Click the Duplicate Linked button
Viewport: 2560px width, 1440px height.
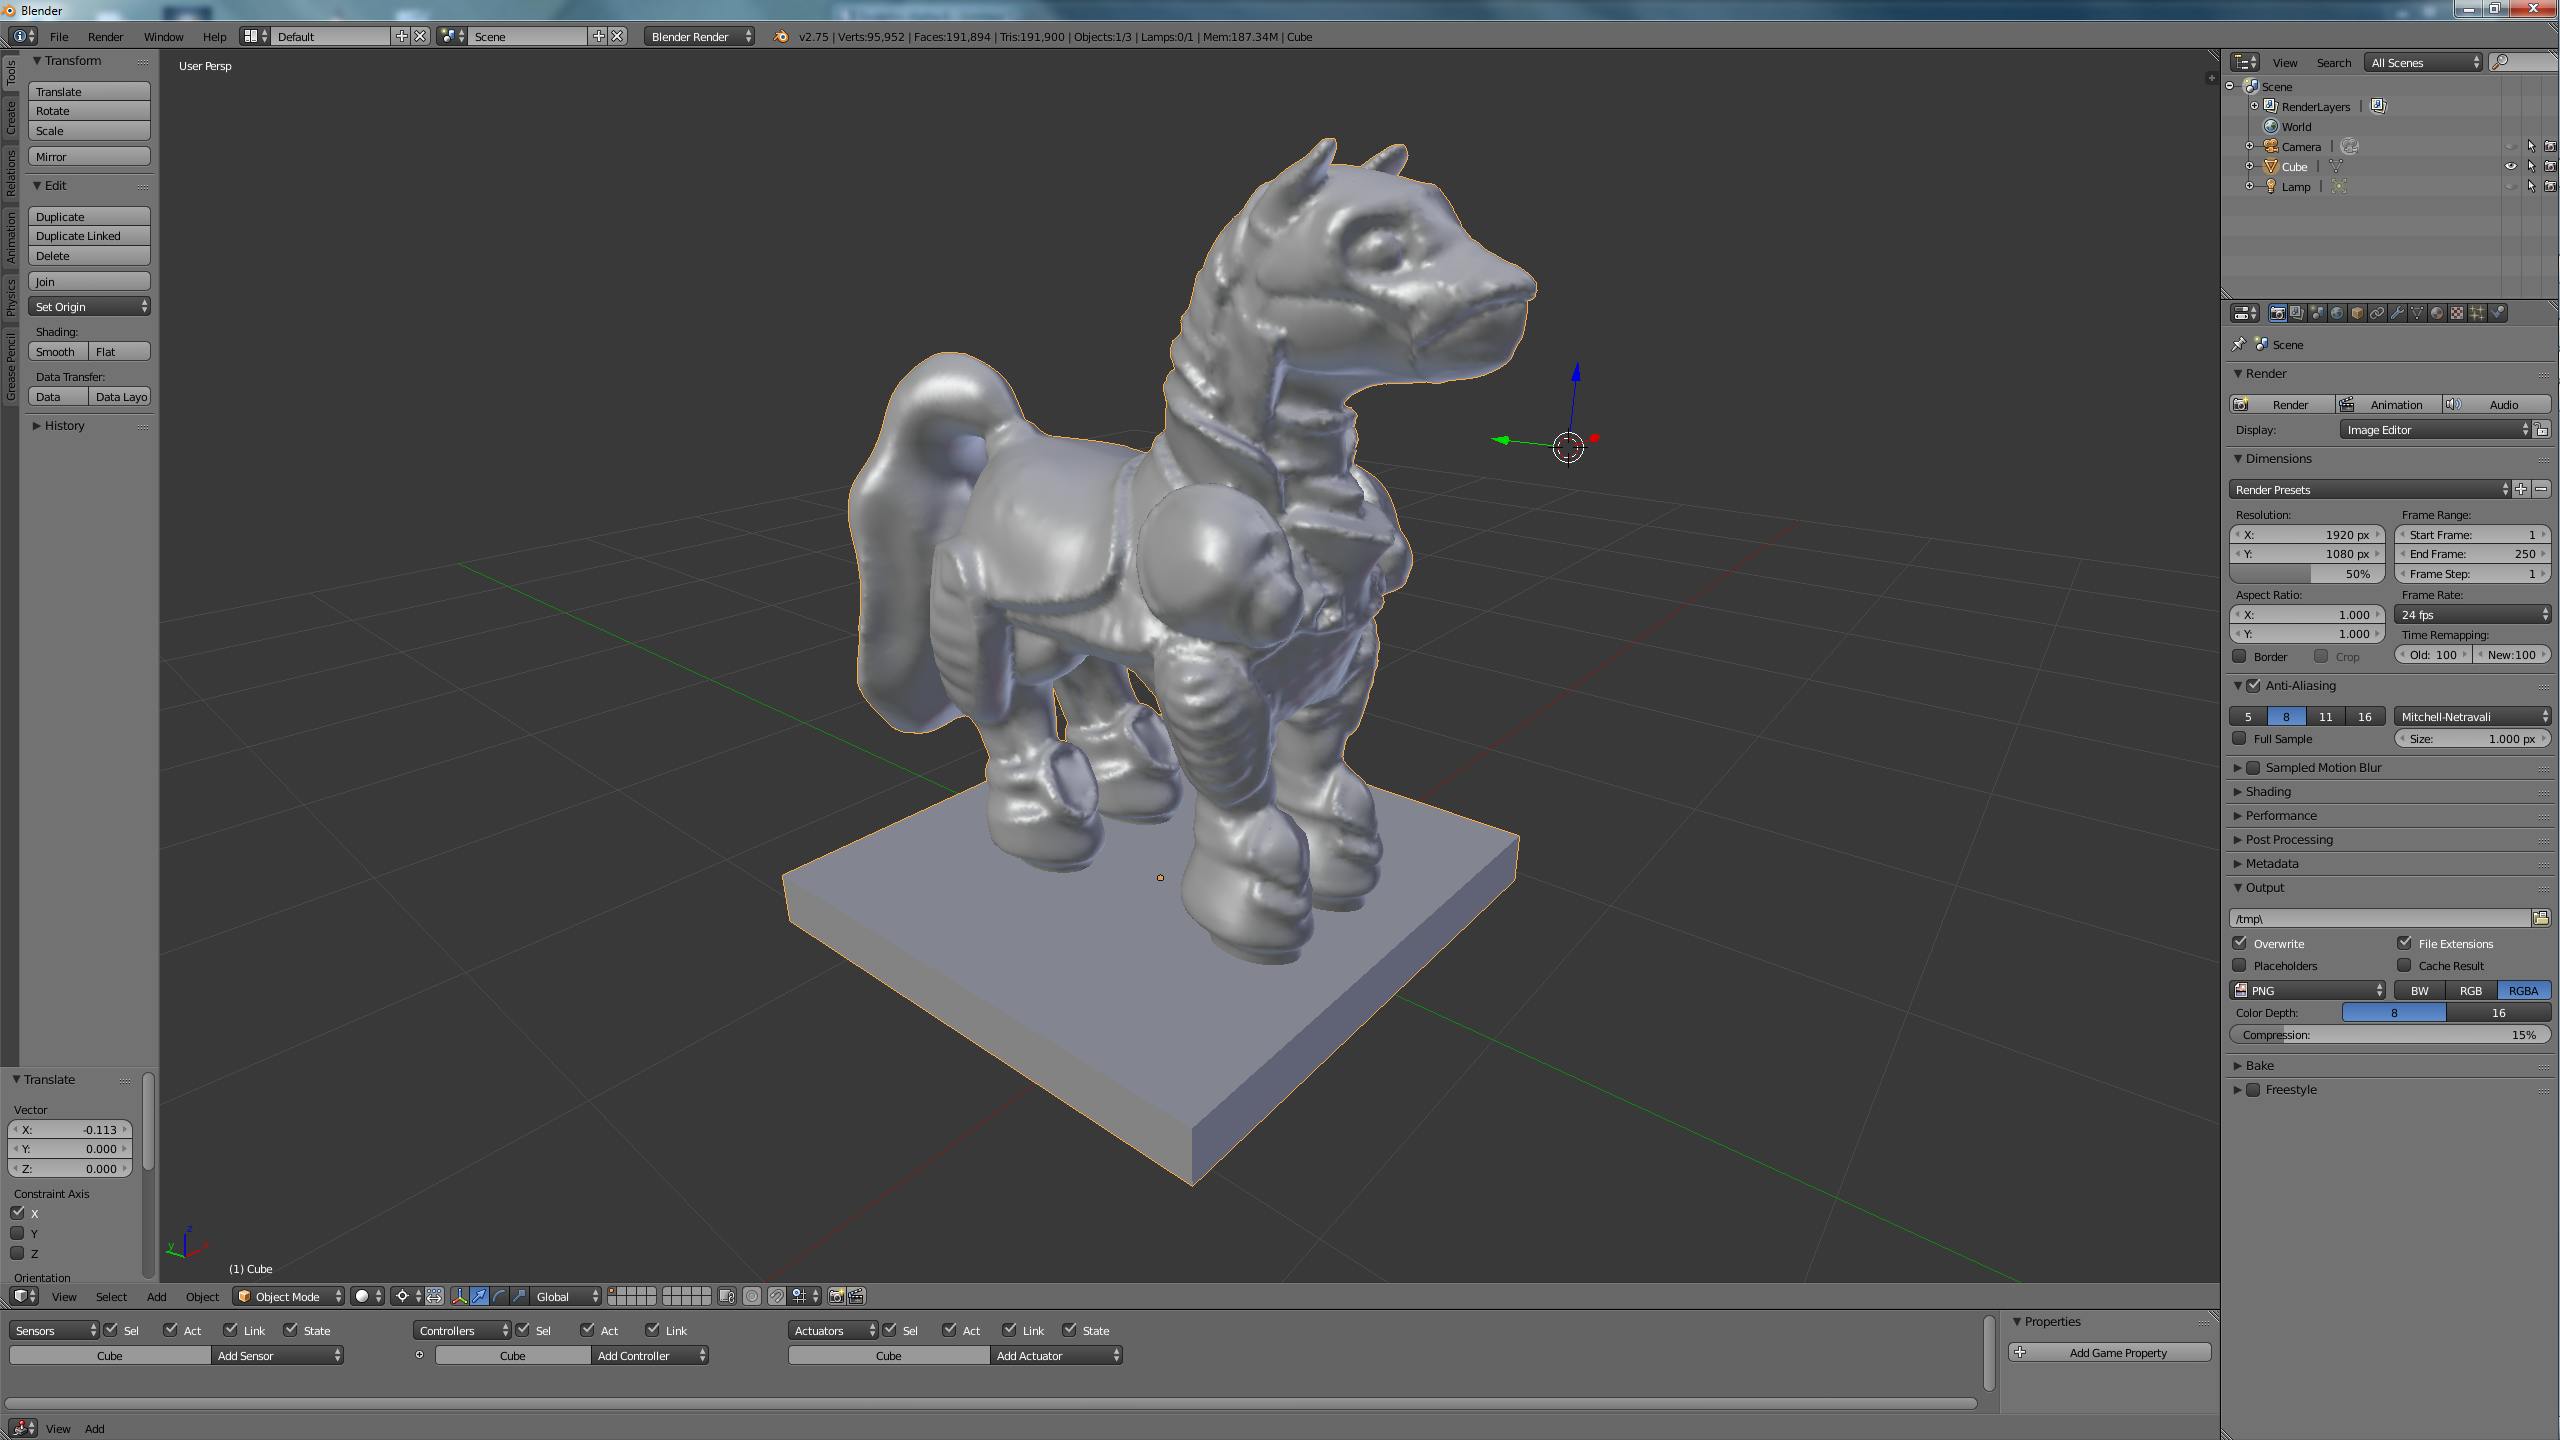pos(89,236)
